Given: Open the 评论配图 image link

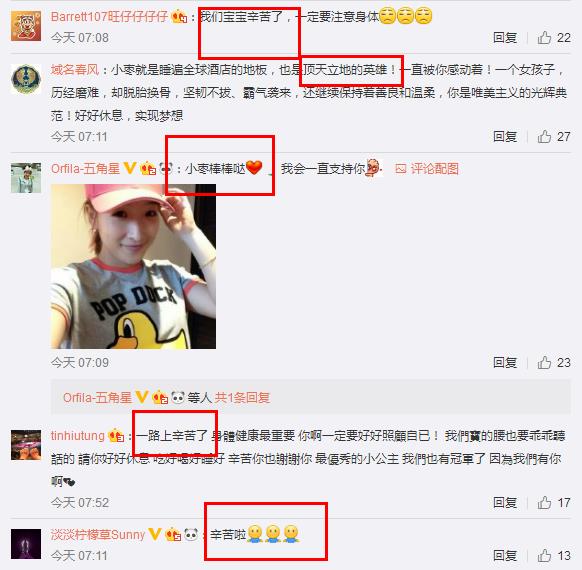Looking at the screenshot, I should [427, 169].
